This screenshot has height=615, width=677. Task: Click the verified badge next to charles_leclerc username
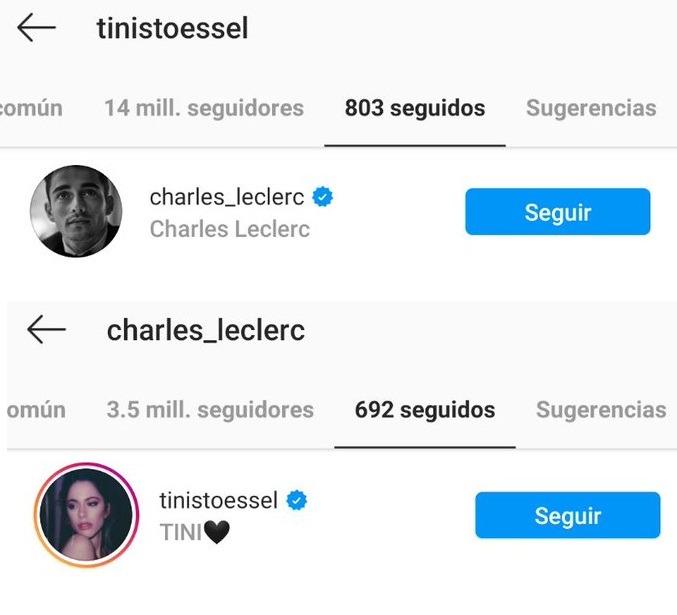click(x=321, y=198)
